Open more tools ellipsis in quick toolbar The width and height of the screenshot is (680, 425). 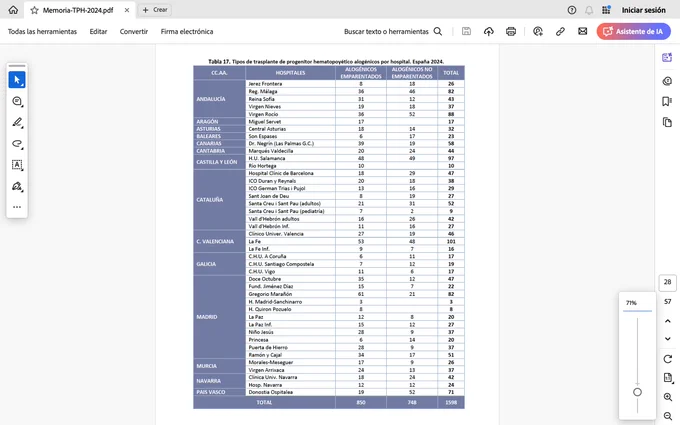click(x=17, y=207)
